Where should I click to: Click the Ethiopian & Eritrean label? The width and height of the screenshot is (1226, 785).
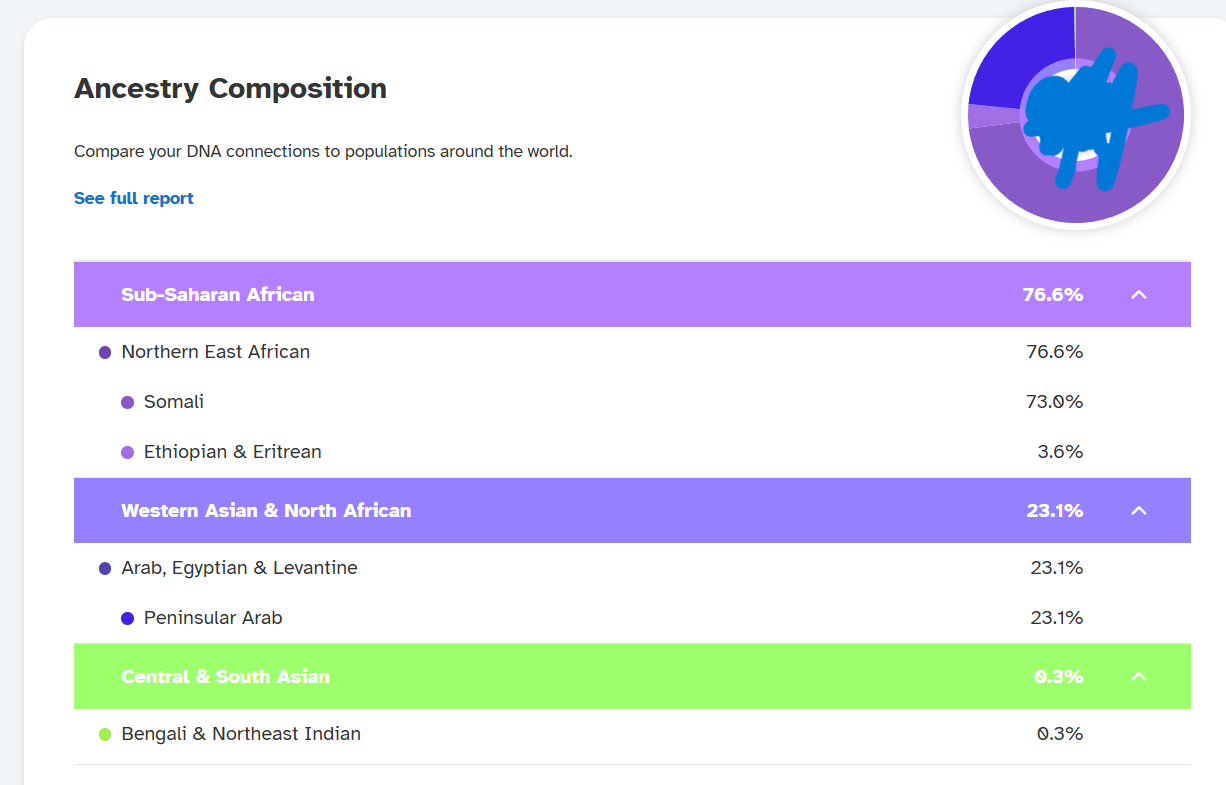point(232,452)
